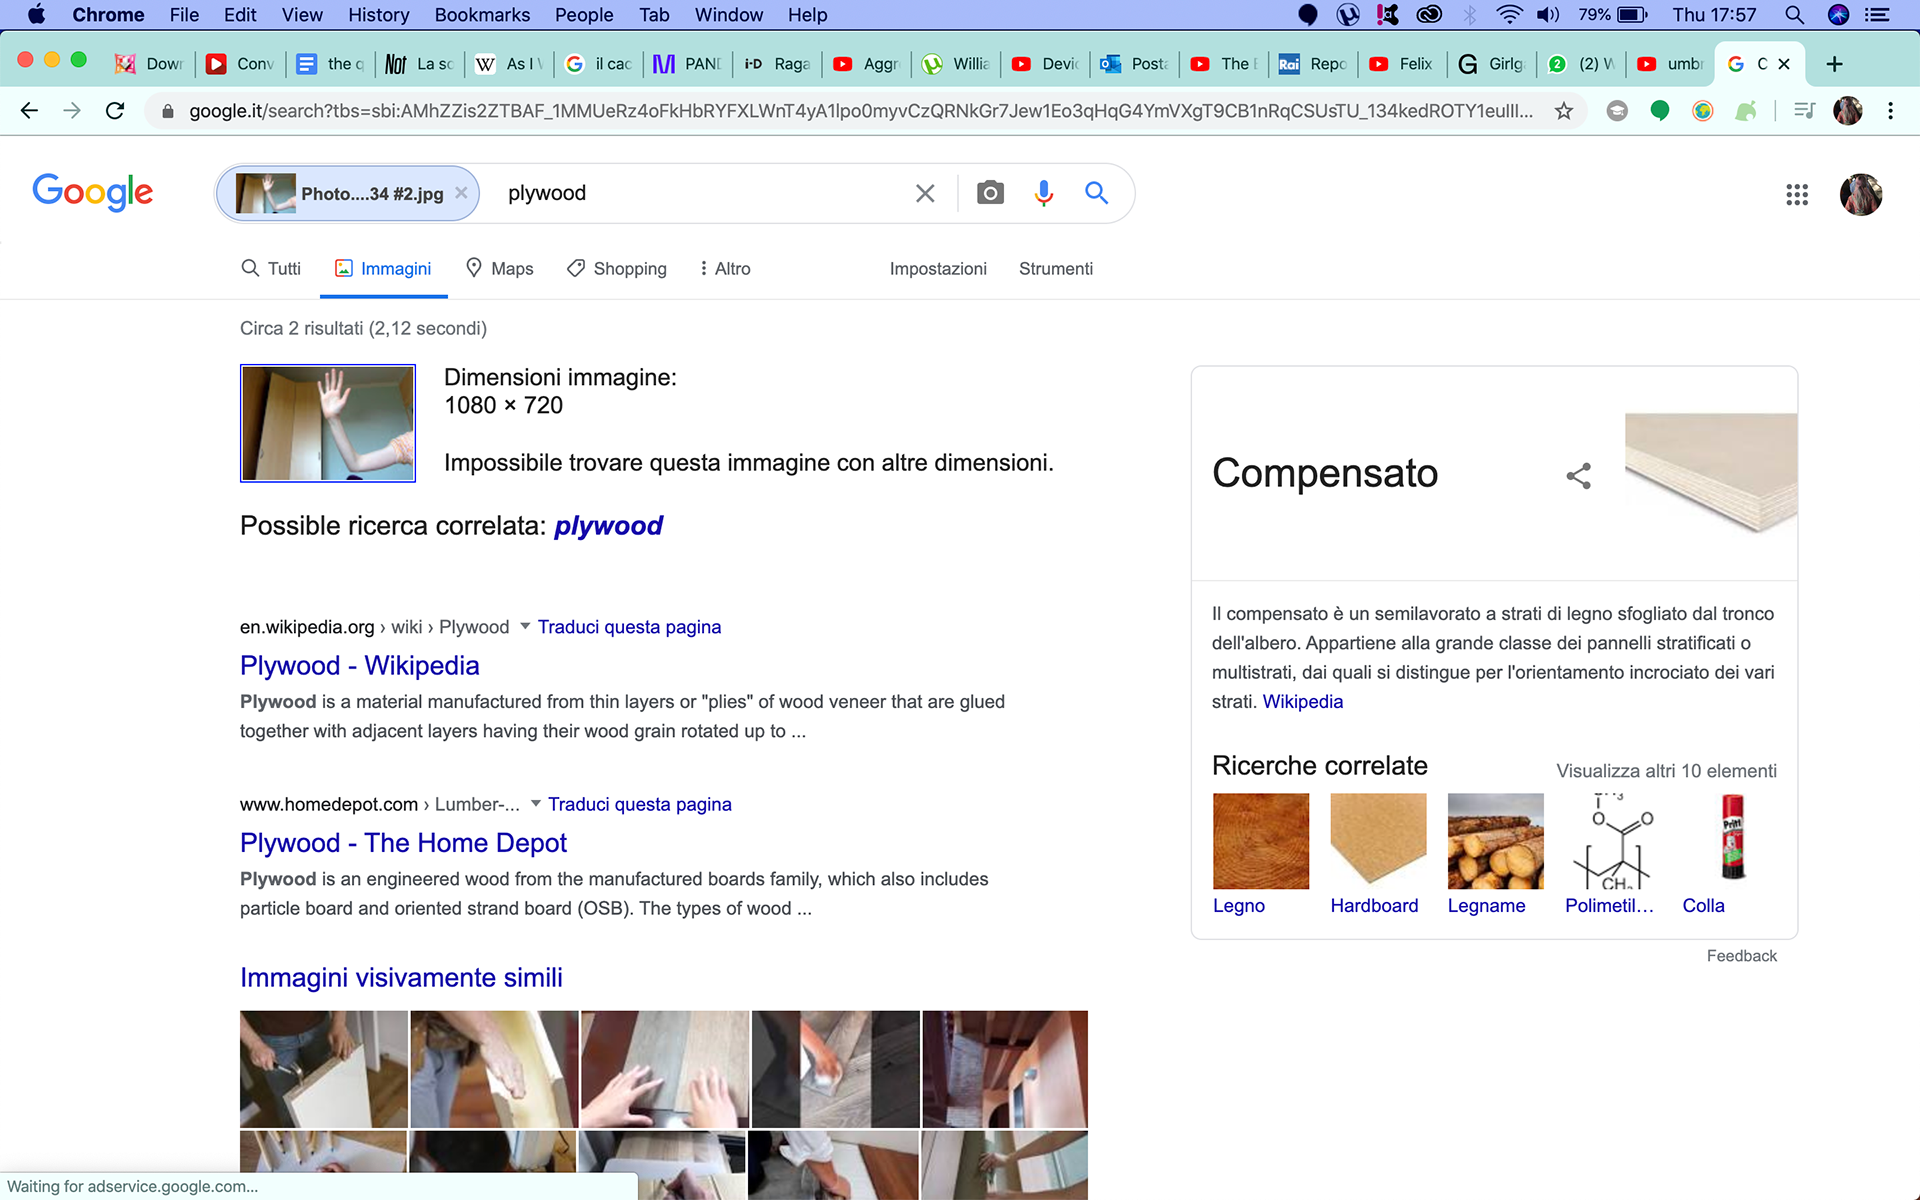Open the Wi-Fi status menu

click(x=1509, y=15)
